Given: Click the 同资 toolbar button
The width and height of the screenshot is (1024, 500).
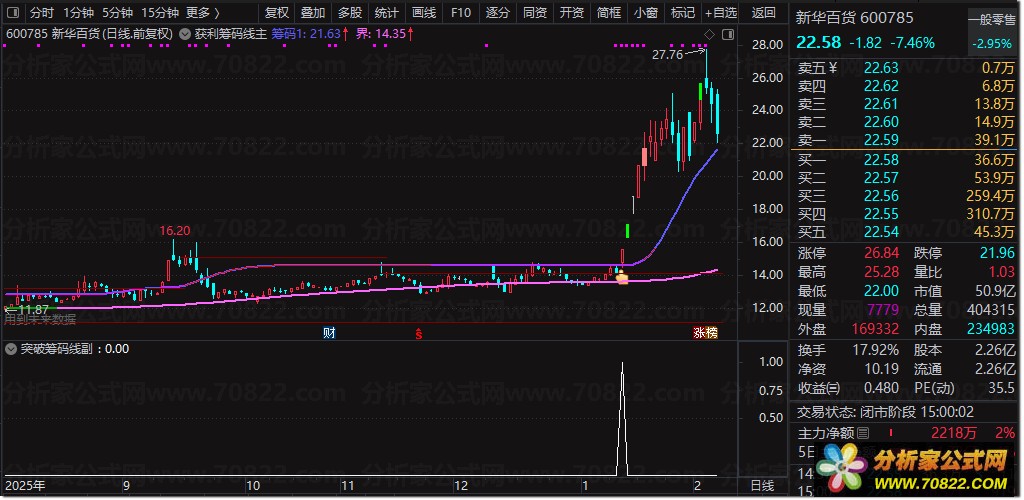Looking at the screenshot, I should tap(535, 12).
